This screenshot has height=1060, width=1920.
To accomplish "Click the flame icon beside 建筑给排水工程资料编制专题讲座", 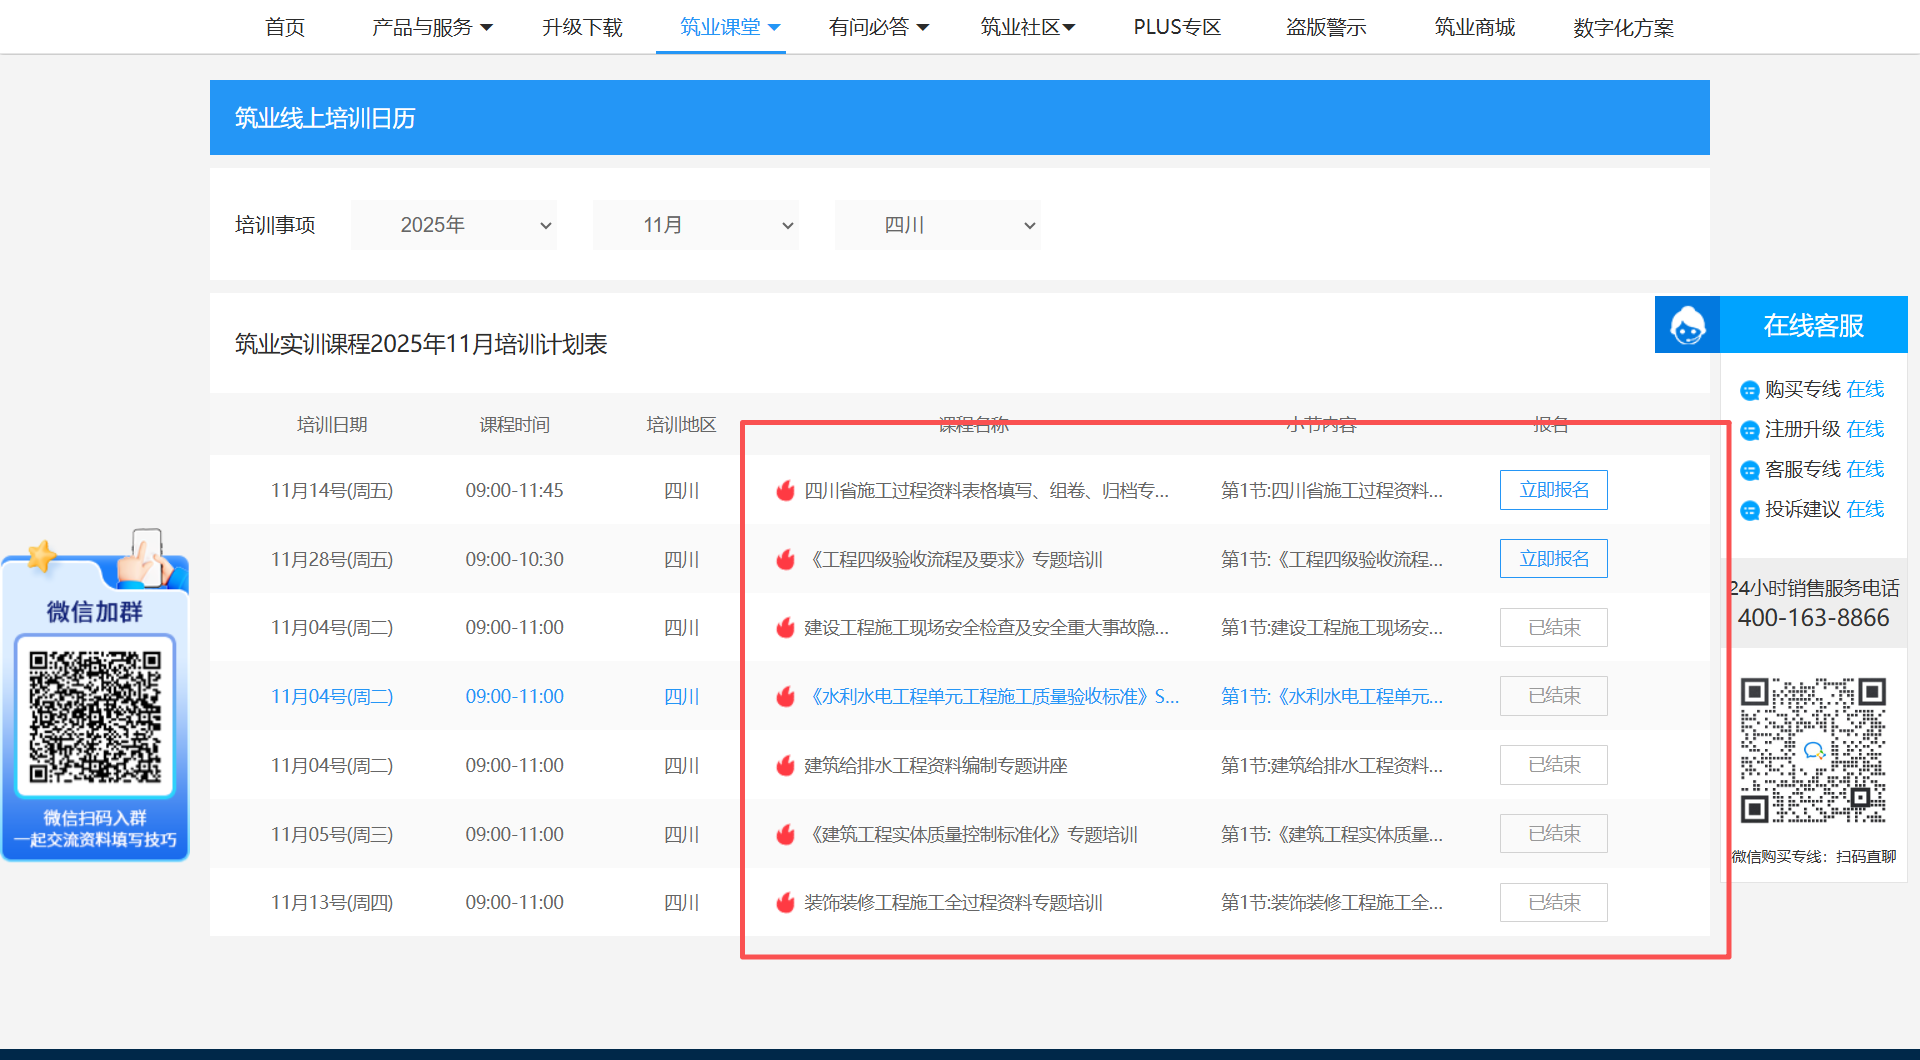I will pyautogui.click(x=786, y=766).
